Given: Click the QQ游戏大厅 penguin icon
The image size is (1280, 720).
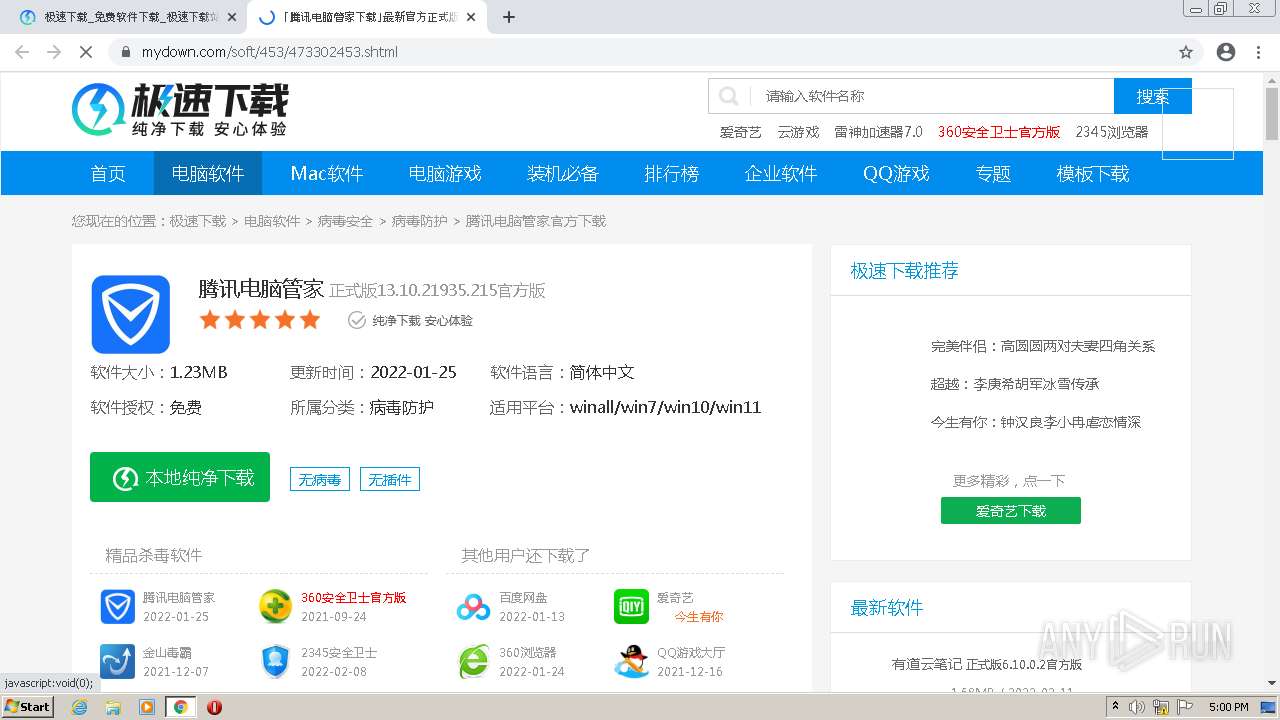Looking at the screenshot, I should click(x=632, y=661).
